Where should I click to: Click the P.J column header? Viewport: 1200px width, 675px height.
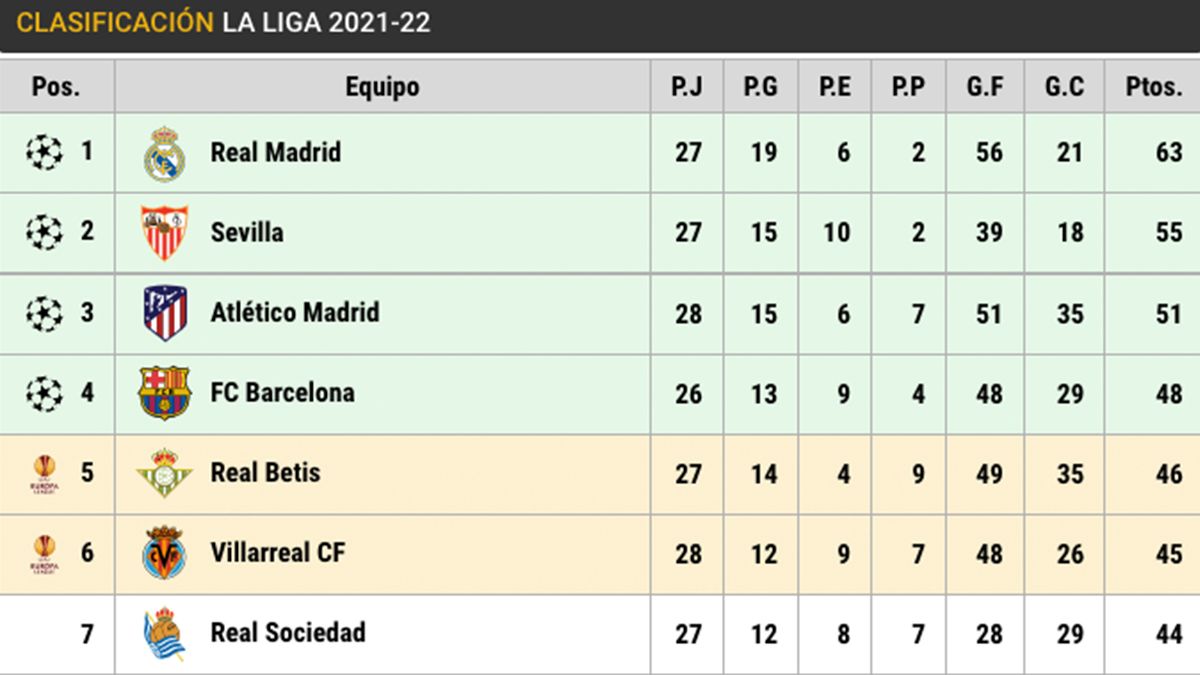tap(687, 87)
